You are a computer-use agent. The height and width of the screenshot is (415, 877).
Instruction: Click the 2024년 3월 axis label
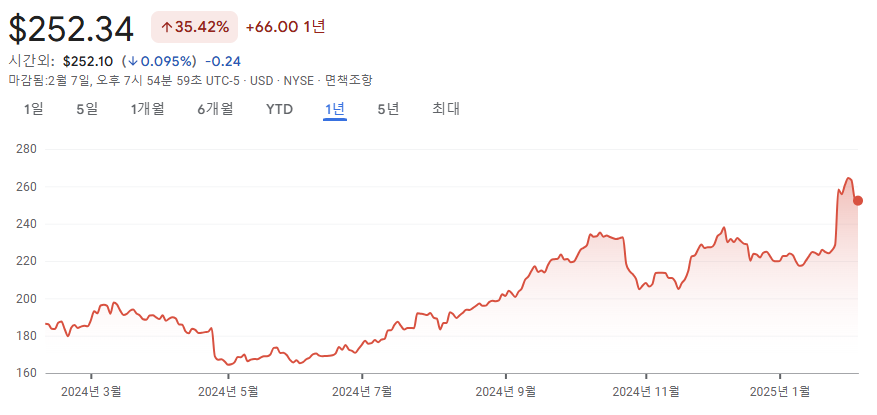click(x=91, y=392)
